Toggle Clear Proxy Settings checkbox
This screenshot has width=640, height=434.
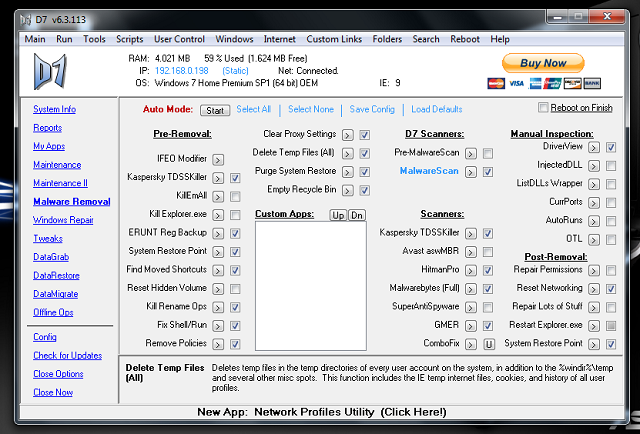[365, 135]
